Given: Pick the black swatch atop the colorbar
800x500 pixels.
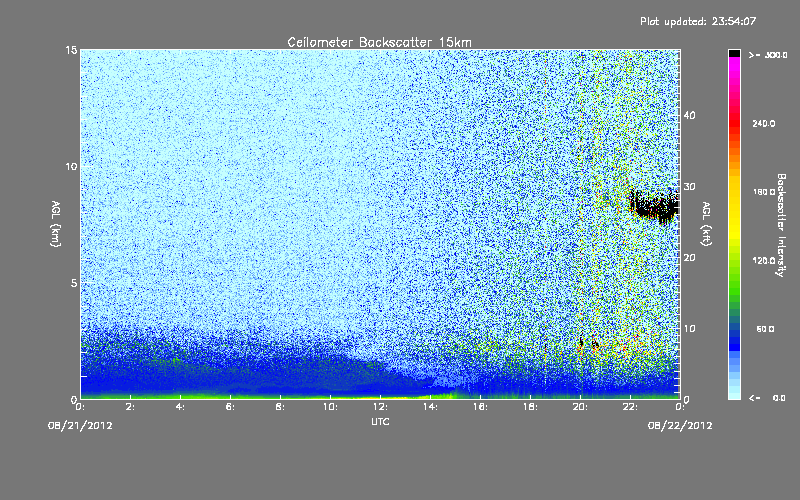Looking at the screenshot, I should [x=734, y=53].
